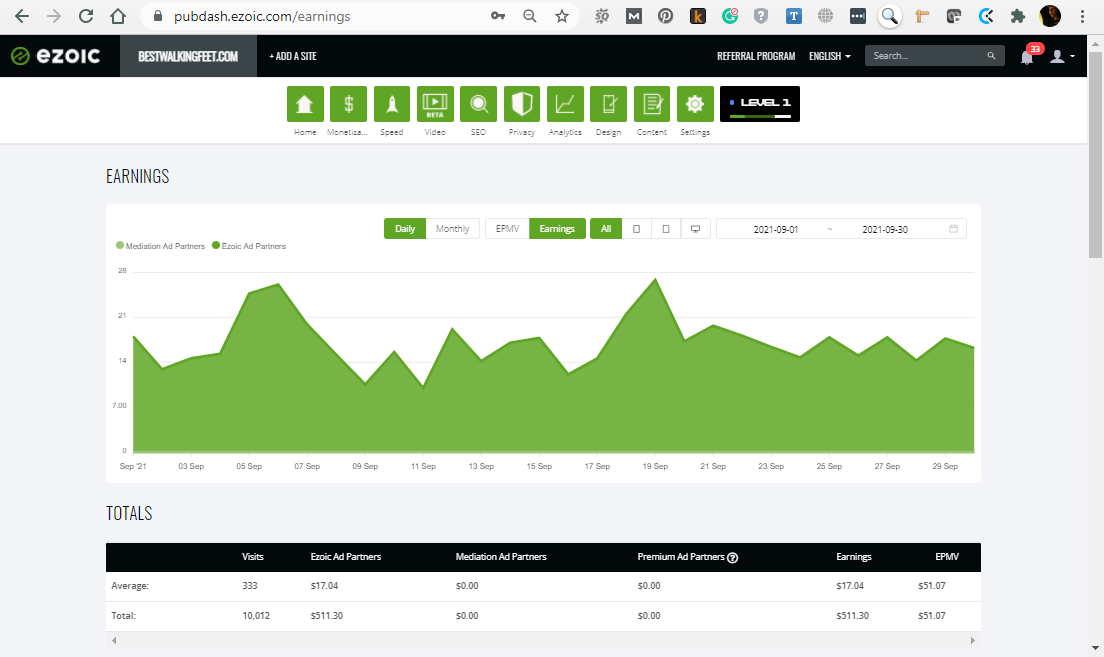Click the EPMV column header
The image size is (1104, 657).
coord(947,557)
